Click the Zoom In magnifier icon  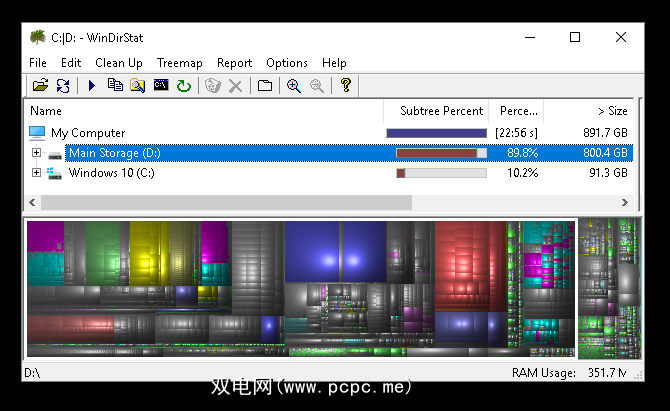[294, 86]
